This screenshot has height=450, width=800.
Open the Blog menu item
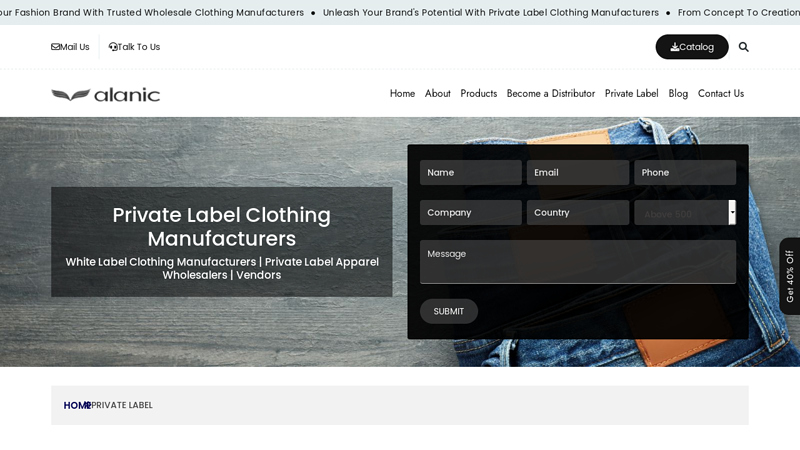click(x=678, y=93)
